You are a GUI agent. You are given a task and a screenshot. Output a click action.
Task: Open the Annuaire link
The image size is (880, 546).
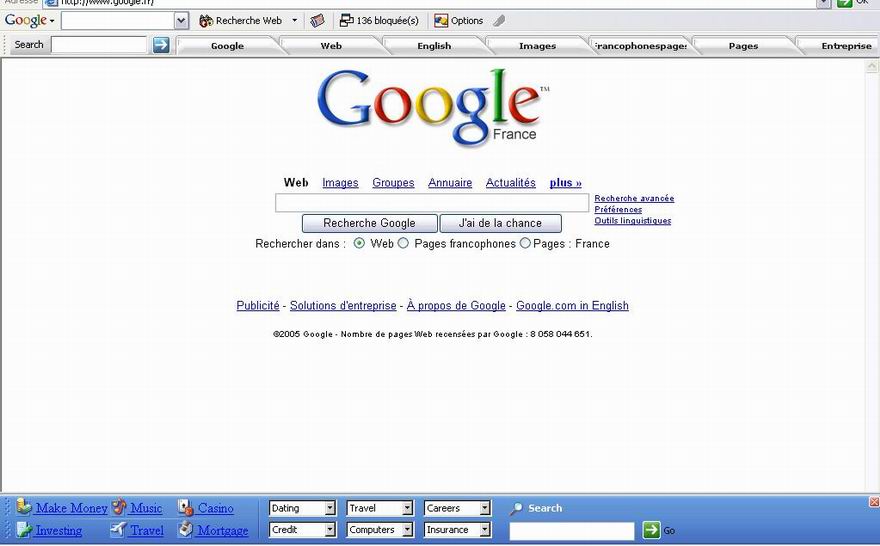click(450, 182)
